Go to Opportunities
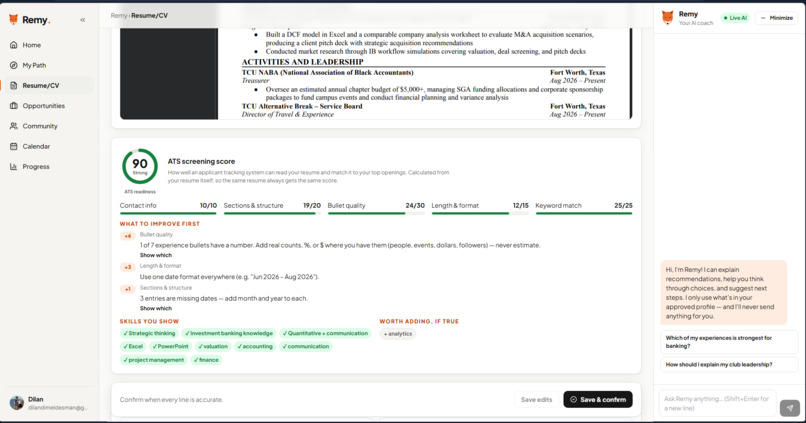The image size is (806, 423). 48,105
